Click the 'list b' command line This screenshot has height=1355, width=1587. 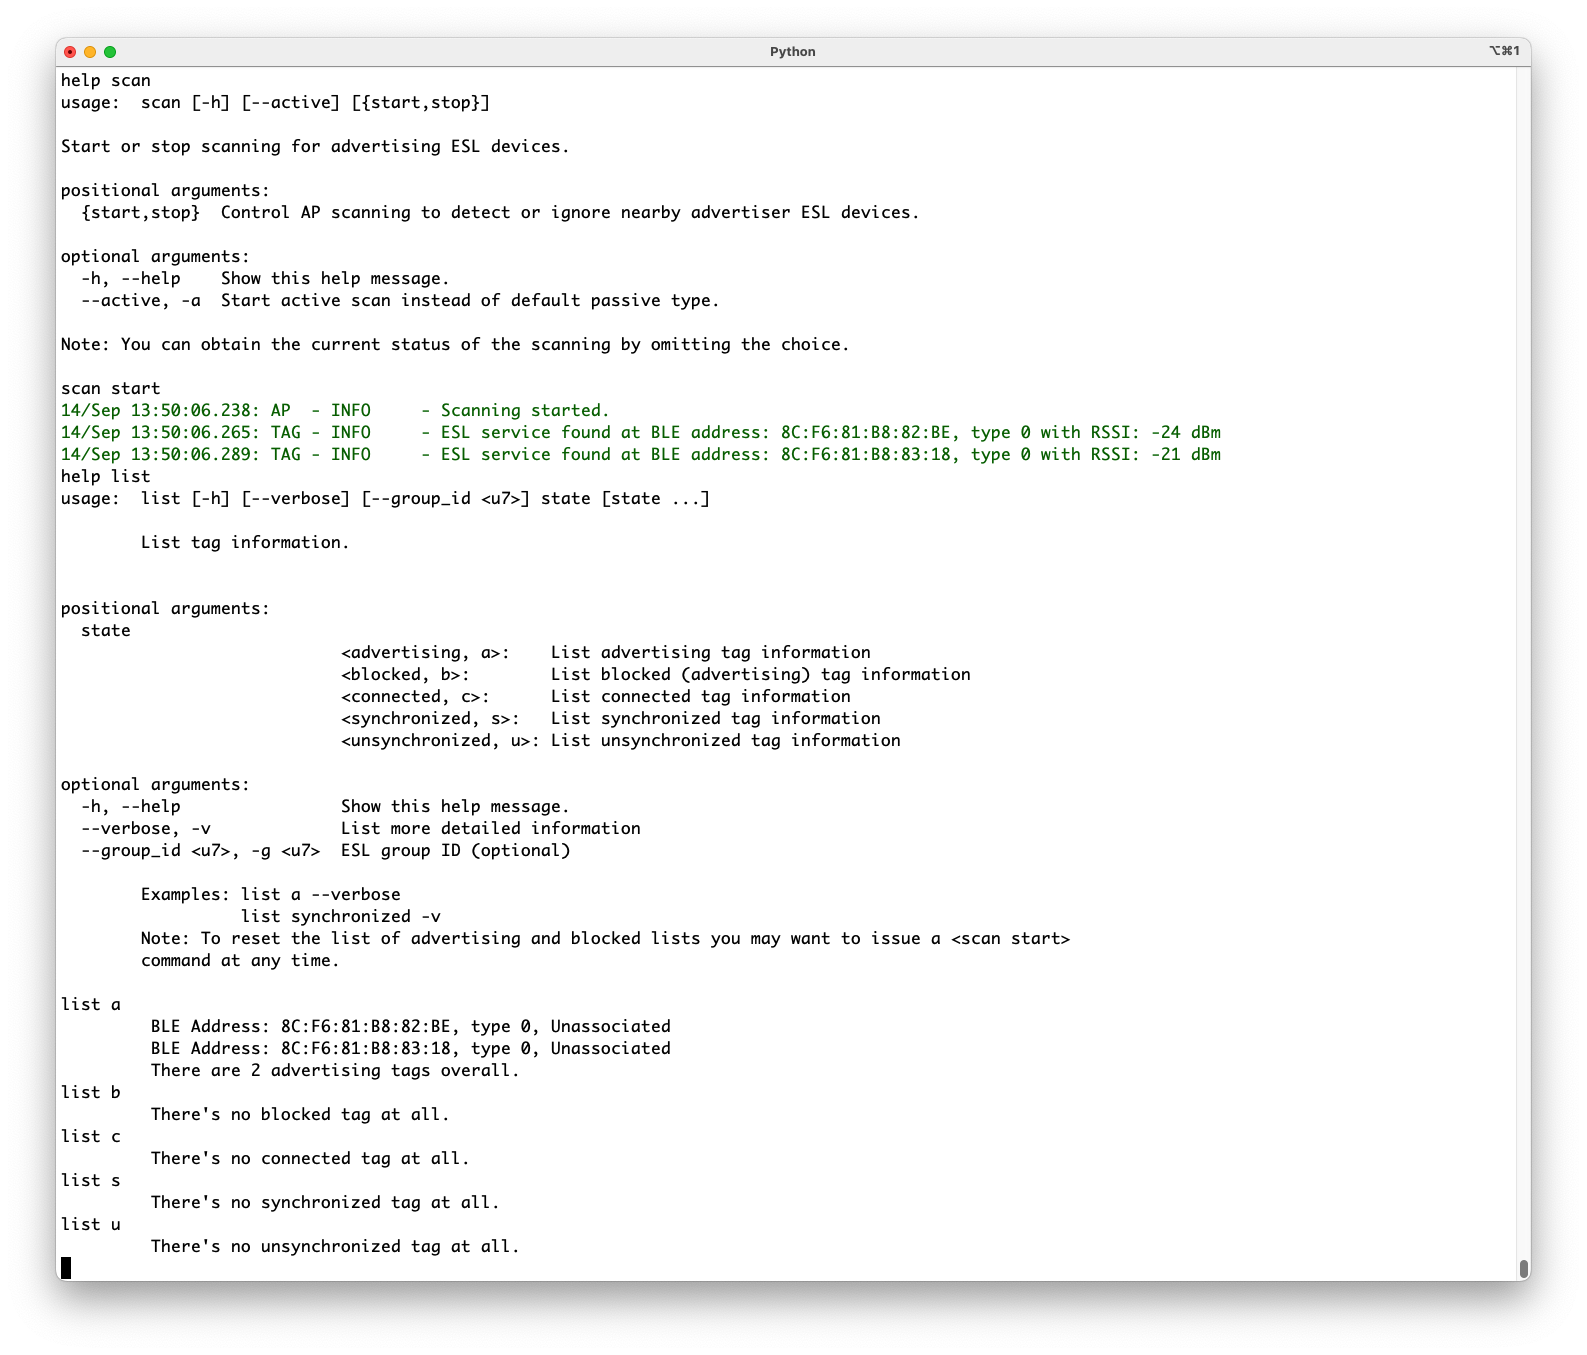91,1092
